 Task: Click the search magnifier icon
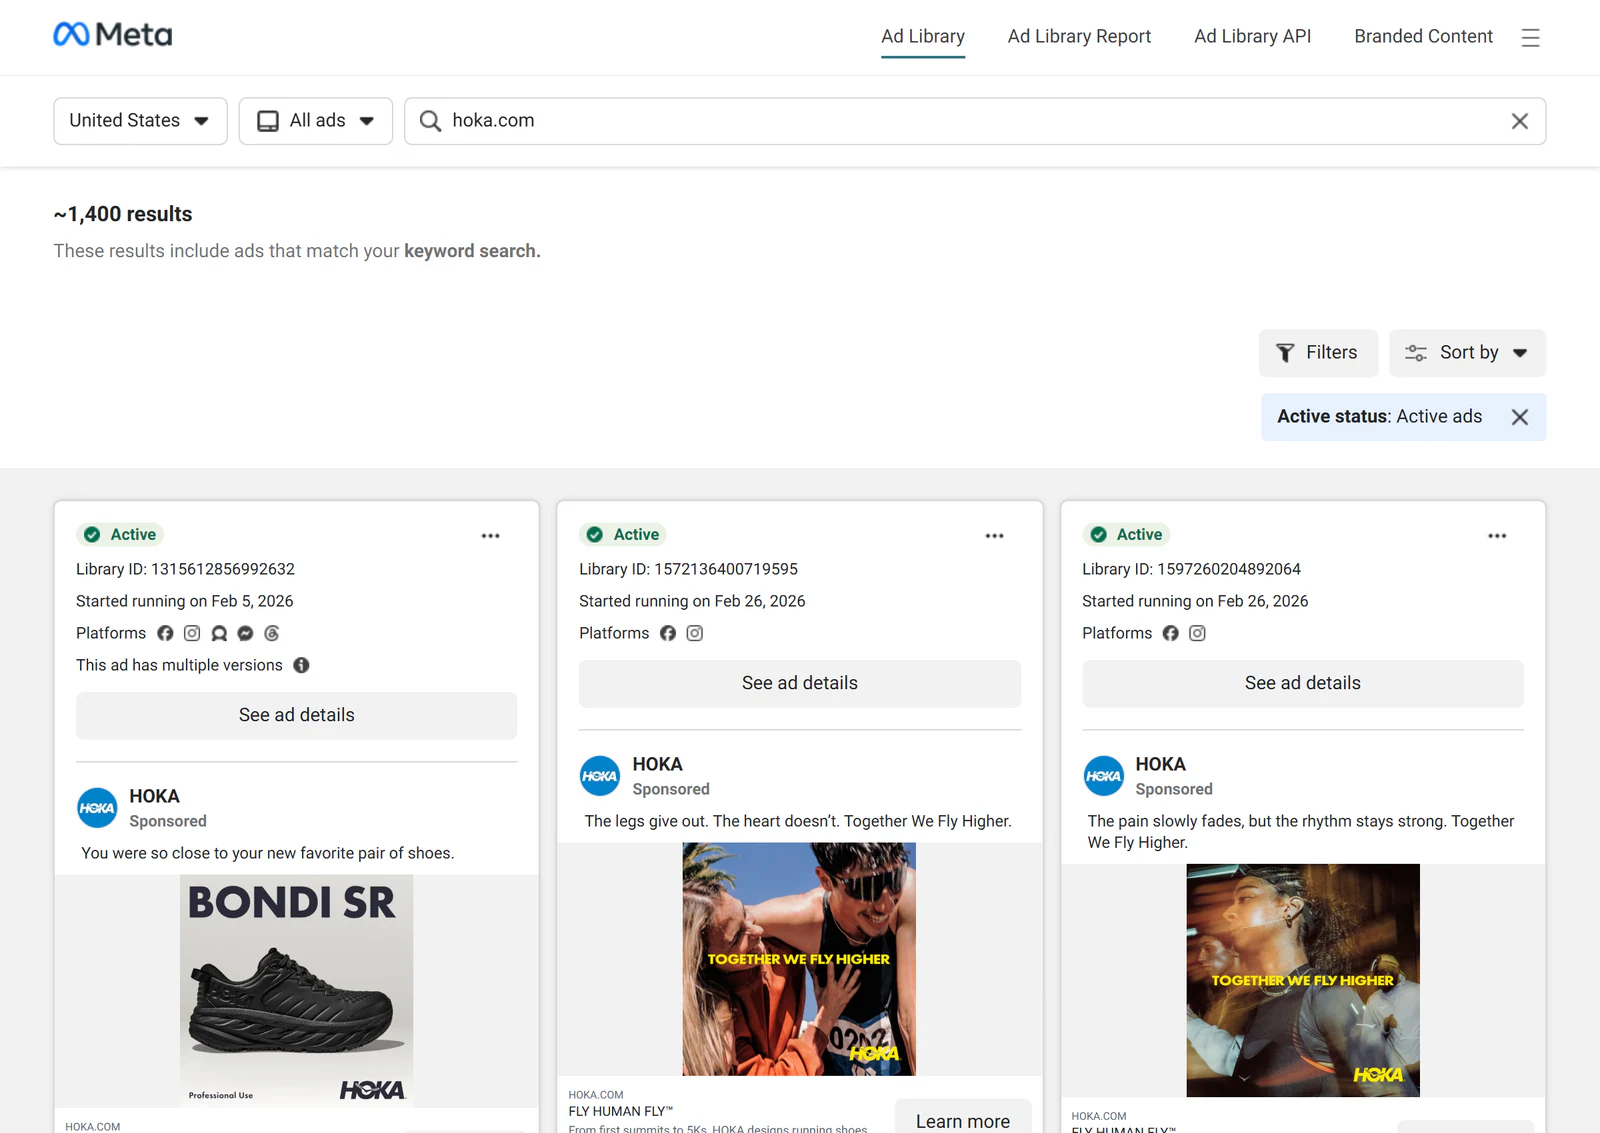coord(430,121)
